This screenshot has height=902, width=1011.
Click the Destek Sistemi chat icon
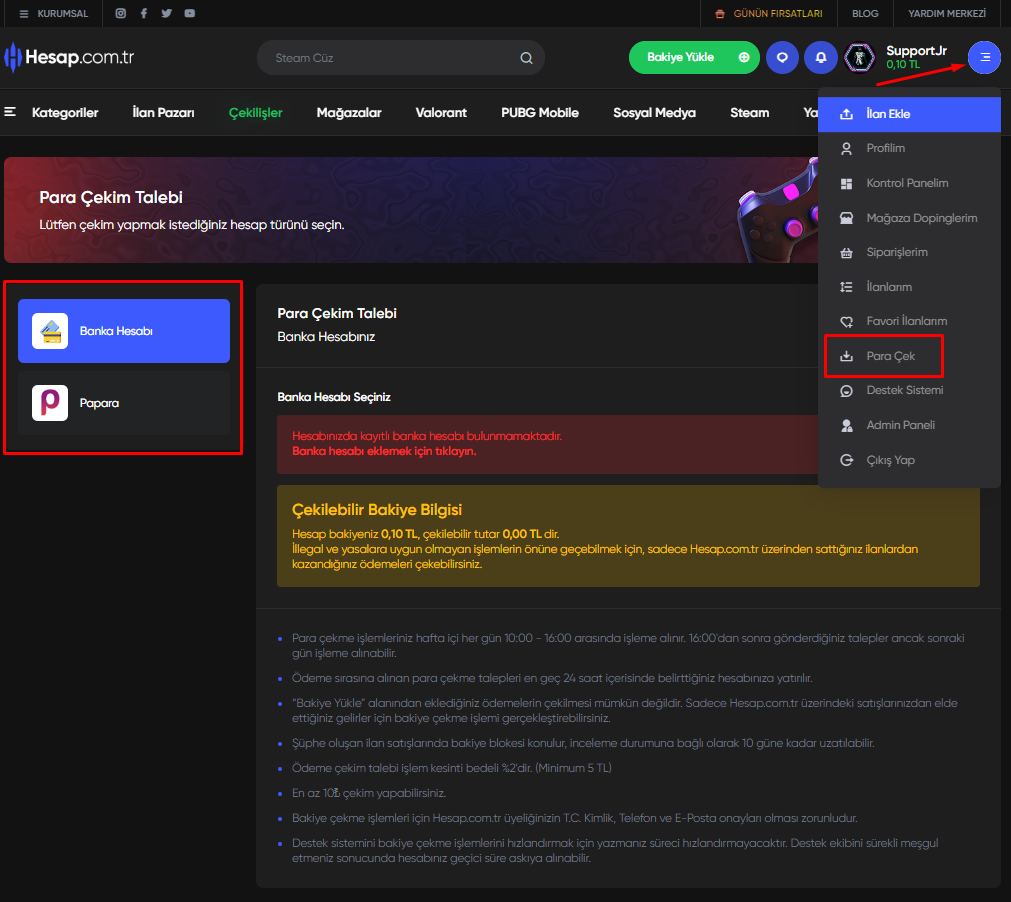847,391
